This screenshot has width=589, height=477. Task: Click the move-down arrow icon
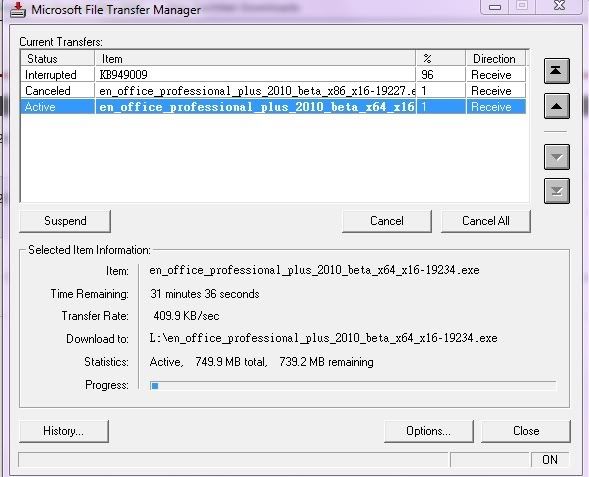pyautogui.click(x=557, y=157)
